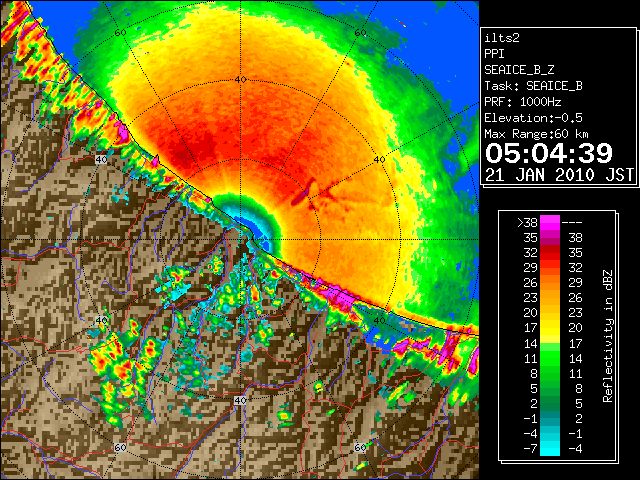Pick the orange legend band beside 26
The image size is (640, 480).
550,283
